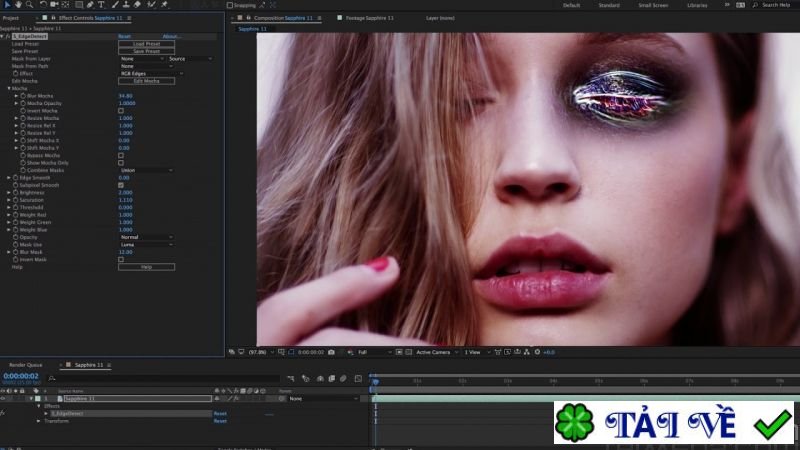Click the Blur Mocha stopwatch icon

[22, 96]
